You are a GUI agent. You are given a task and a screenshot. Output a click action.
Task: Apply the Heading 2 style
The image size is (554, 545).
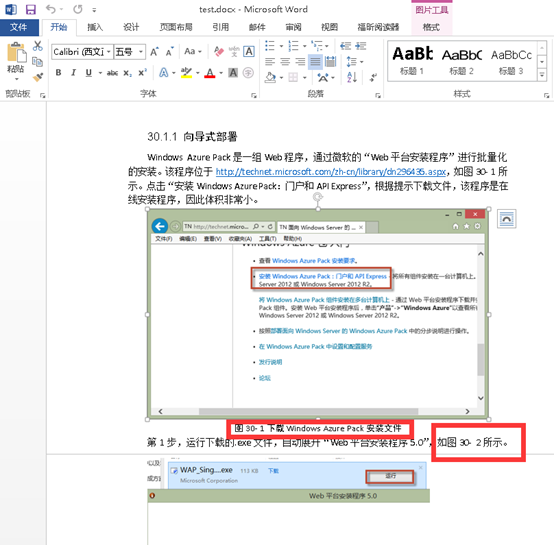pos(461,60)
